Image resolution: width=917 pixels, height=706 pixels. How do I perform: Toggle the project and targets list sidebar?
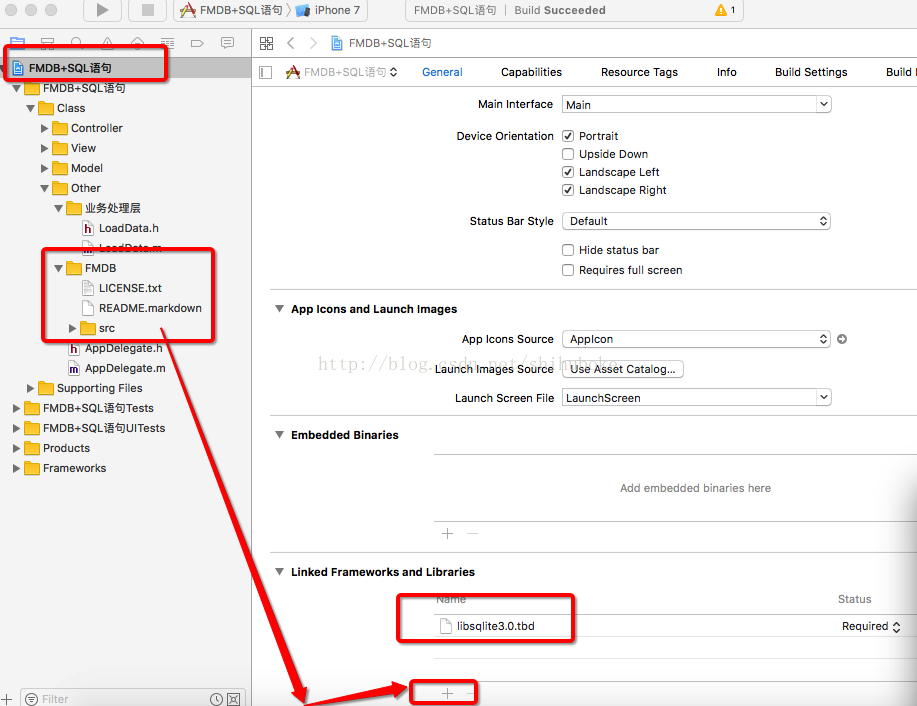(x=266, y=73)
